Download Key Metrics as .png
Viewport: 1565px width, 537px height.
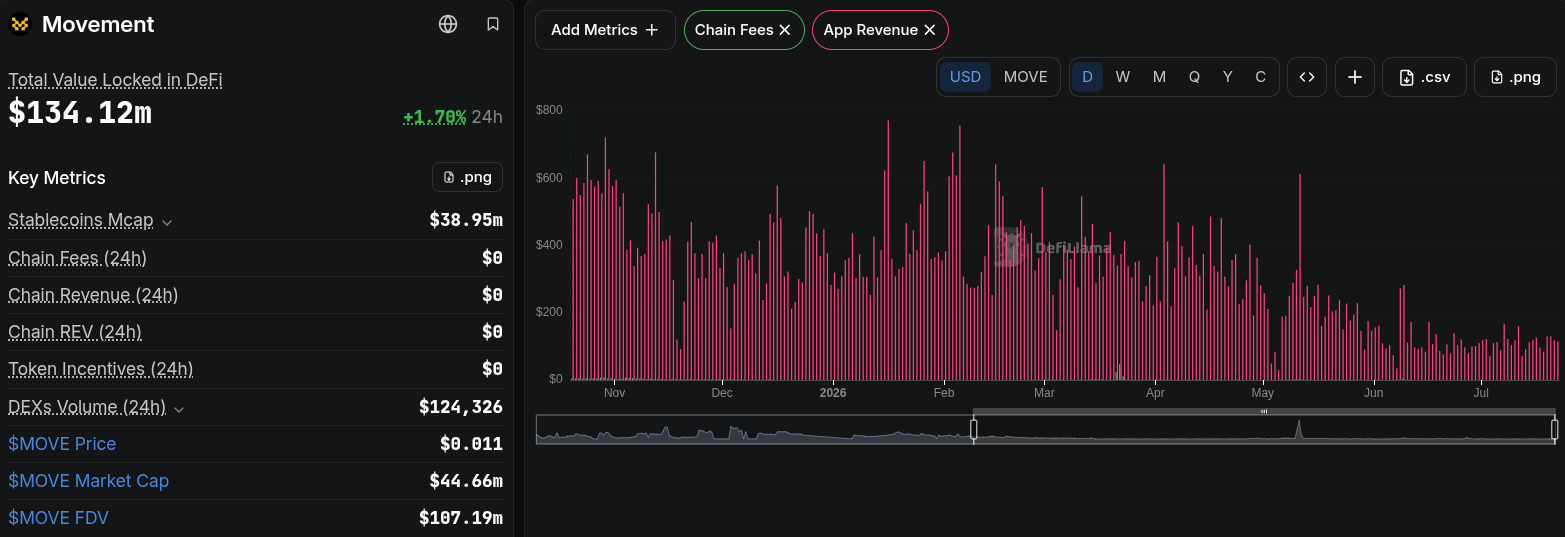pyautogui.click(x=467, y=177)
